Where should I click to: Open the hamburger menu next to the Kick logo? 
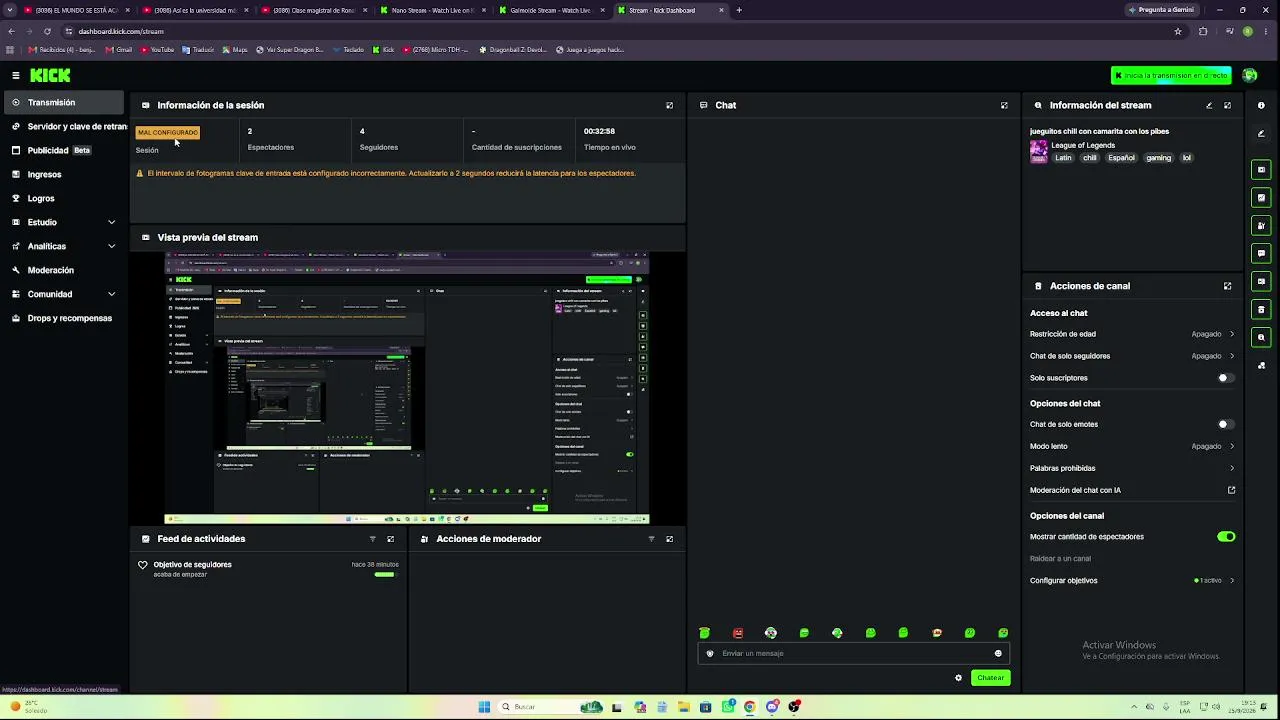(x=16, y=75)
